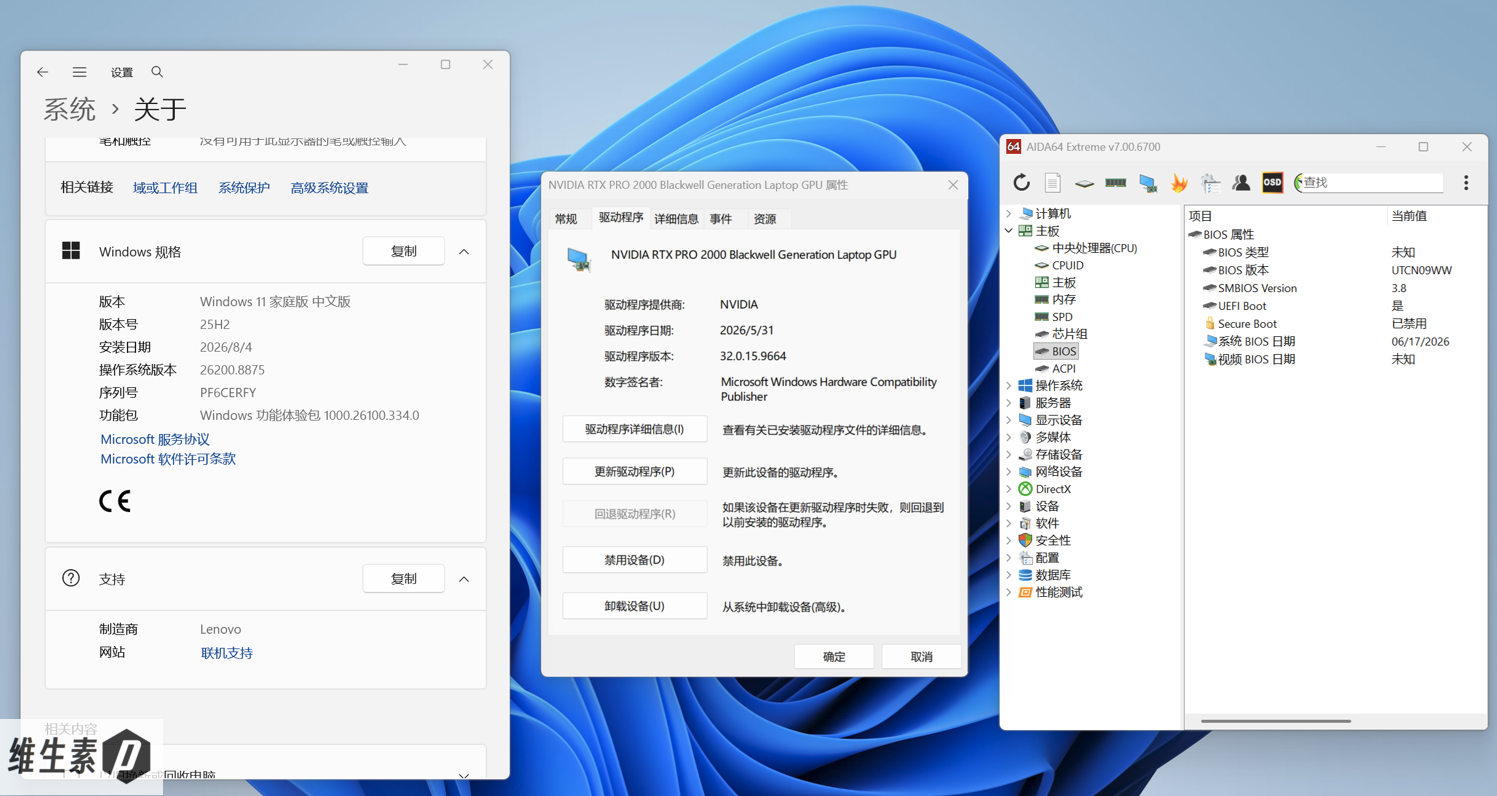This screenshot has width=1497, height=796.
Task: Collapse the 主板 tree node
Action: pos(1008,231)
